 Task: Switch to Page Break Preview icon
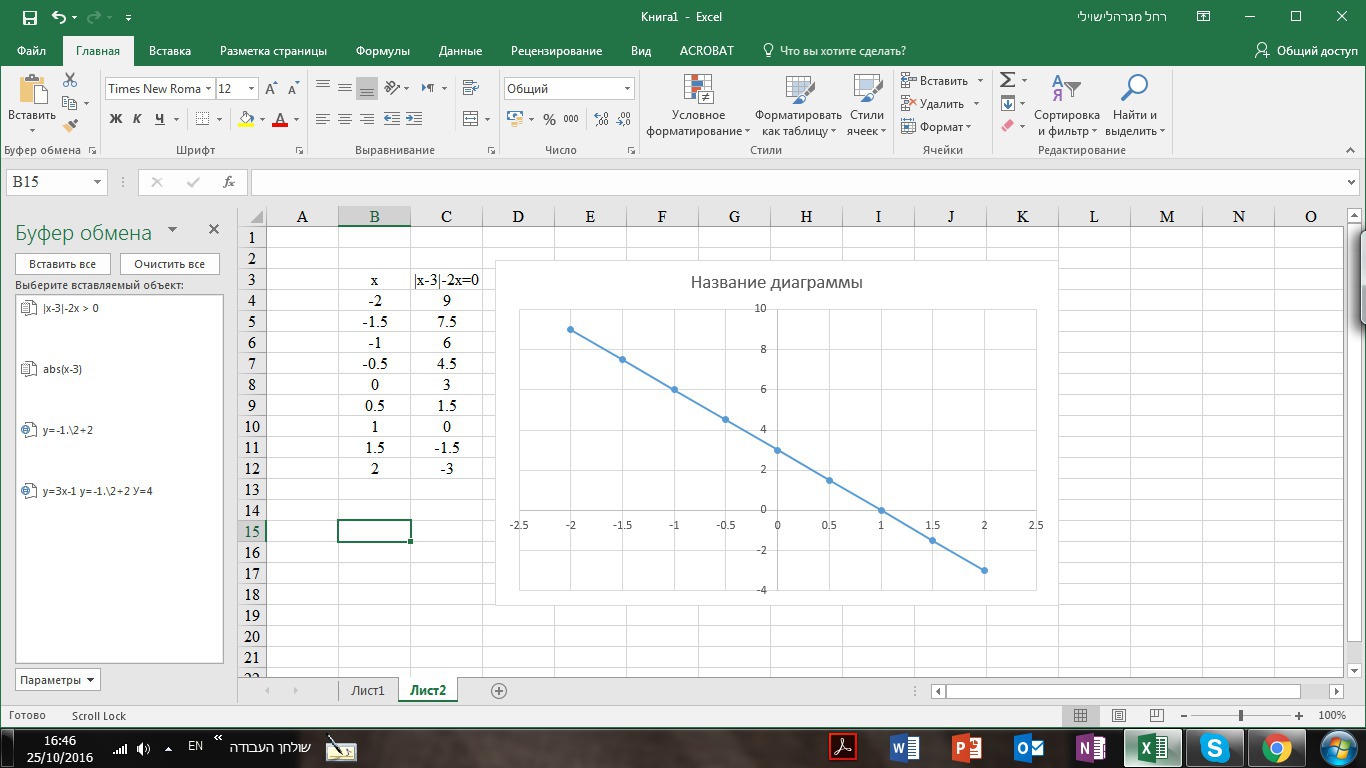[1157, 715]
